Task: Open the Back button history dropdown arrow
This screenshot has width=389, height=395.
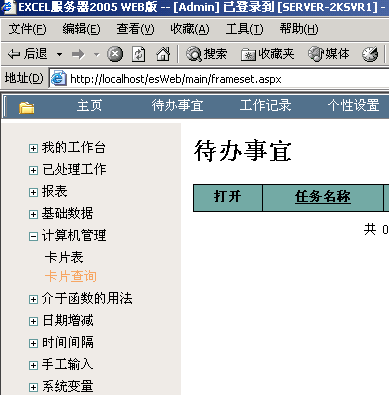Action: click(x=59, y=54)
